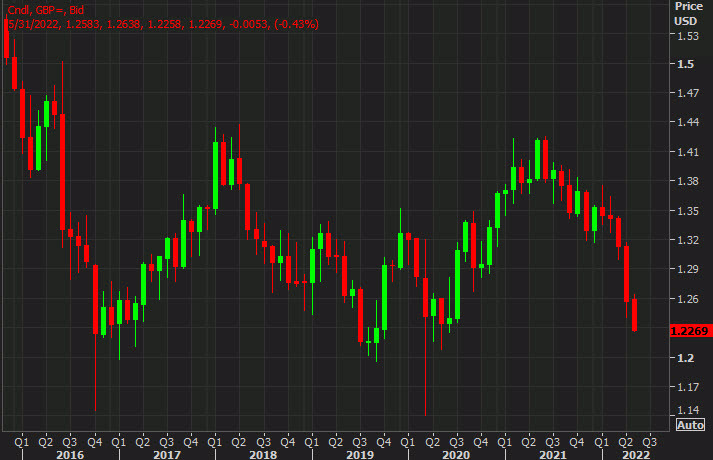This screenshot has width=713, height=460.
Task: Click the 2019 year label
Action: (x=360, y=455)
